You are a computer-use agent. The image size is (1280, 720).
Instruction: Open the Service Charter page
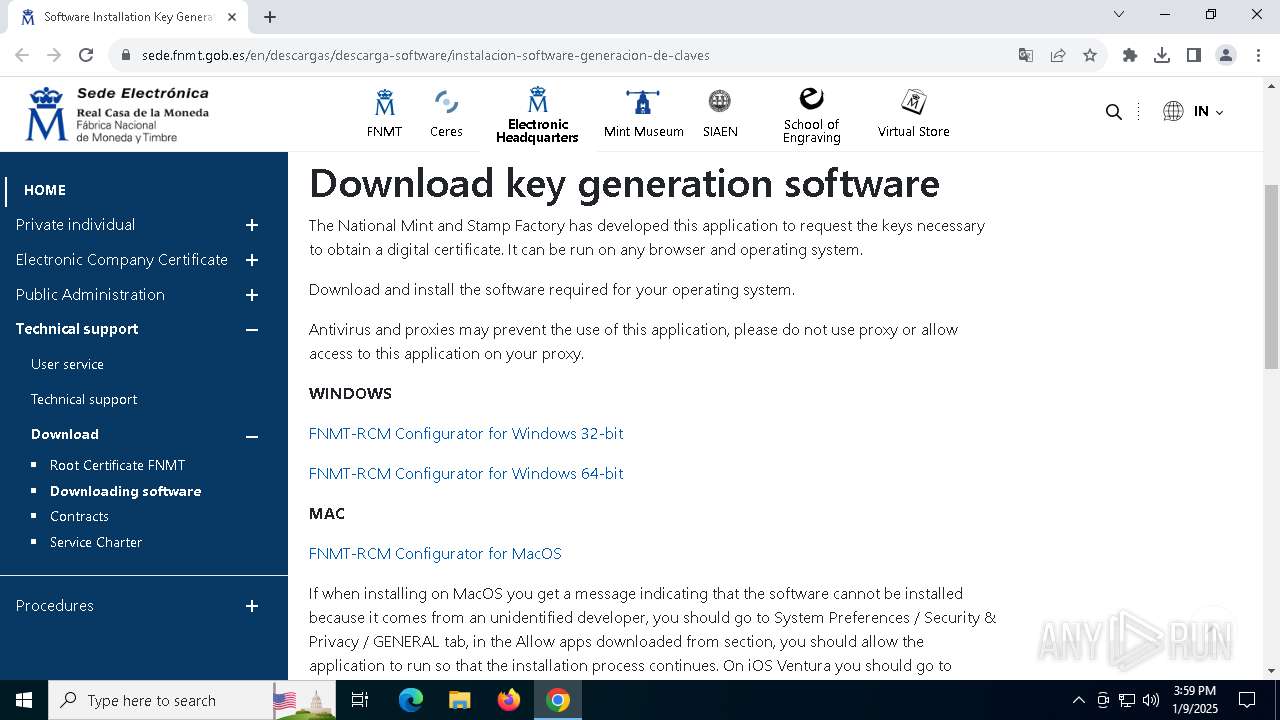pyautogui.click(x=96, y=542)
